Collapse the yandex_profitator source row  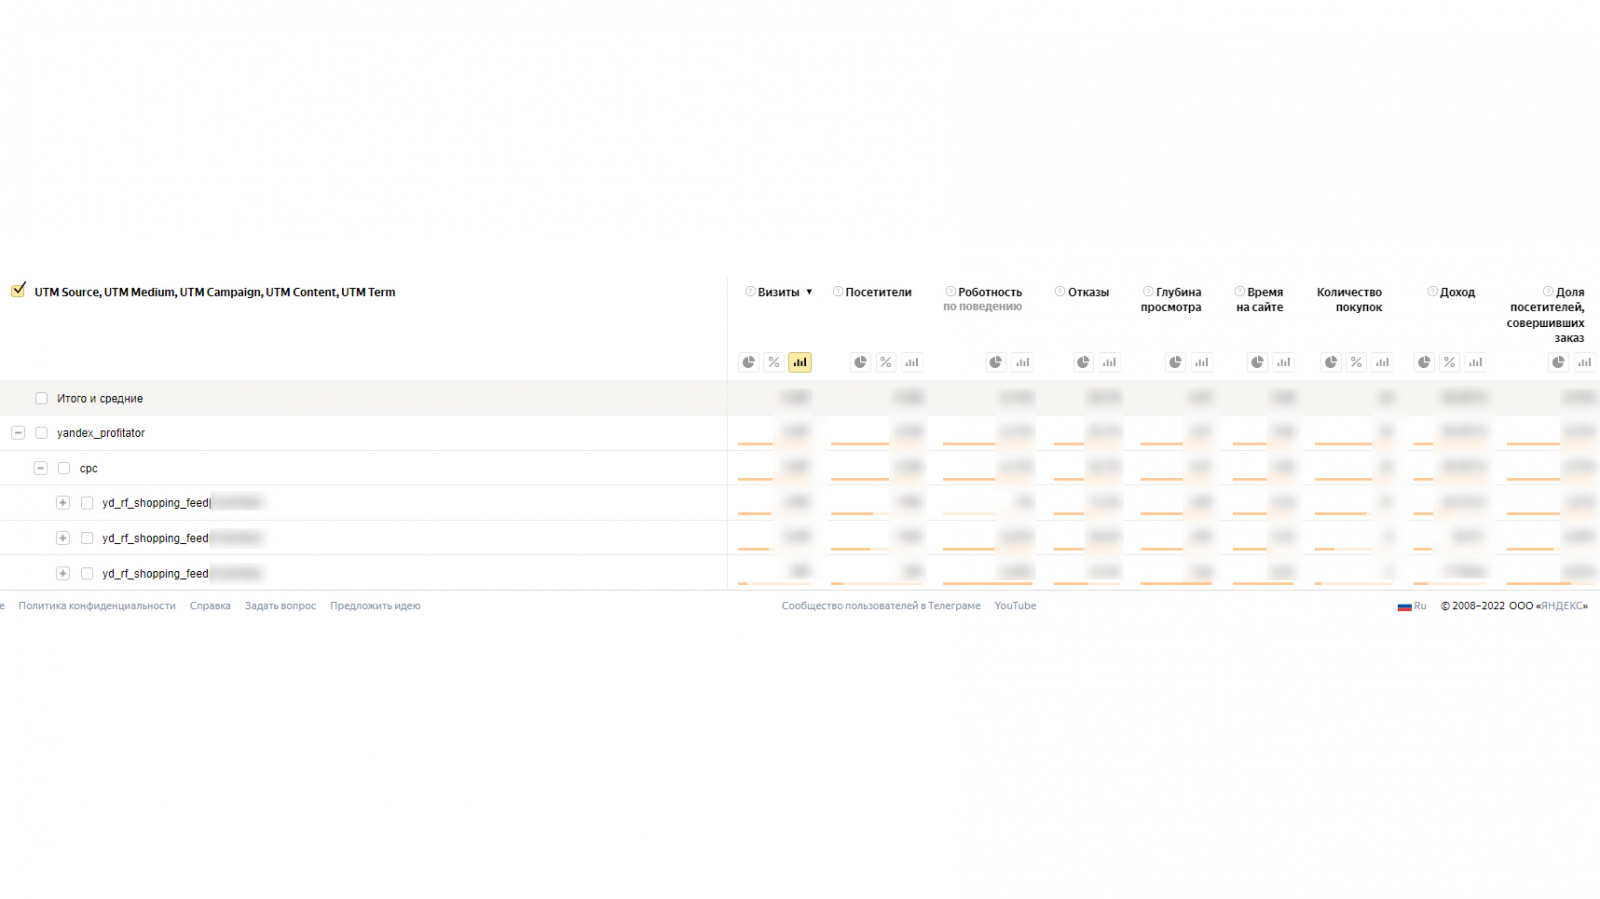click(18, 433)
